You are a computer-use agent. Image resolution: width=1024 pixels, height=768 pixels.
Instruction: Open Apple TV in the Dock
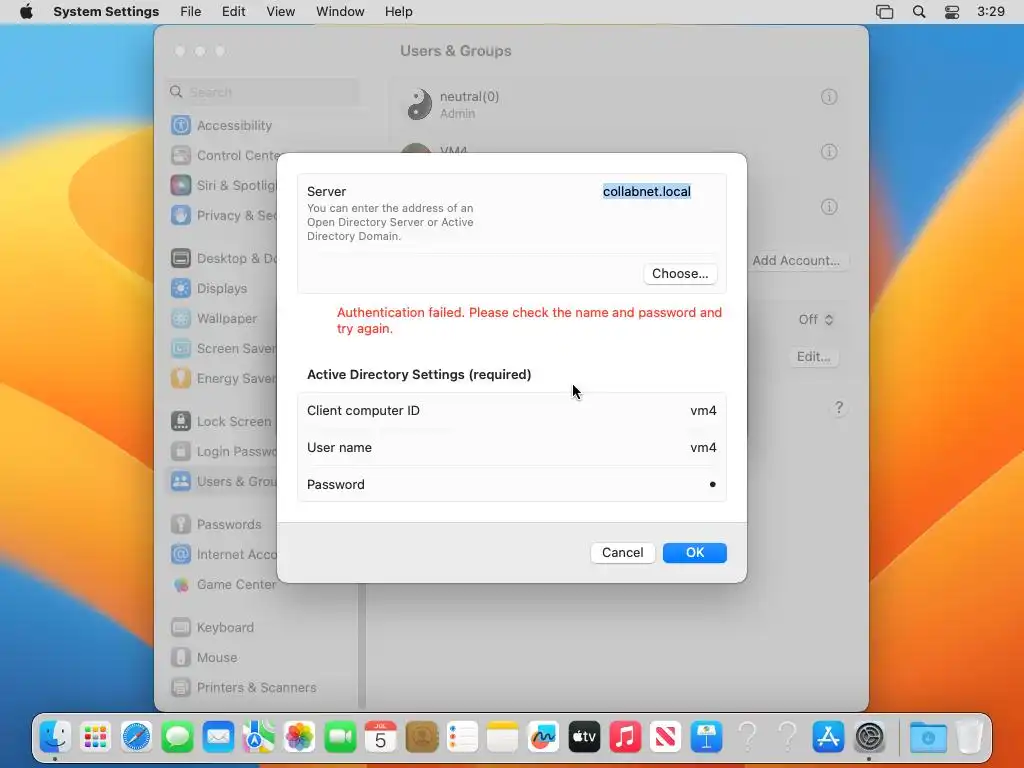click(584, 737)
